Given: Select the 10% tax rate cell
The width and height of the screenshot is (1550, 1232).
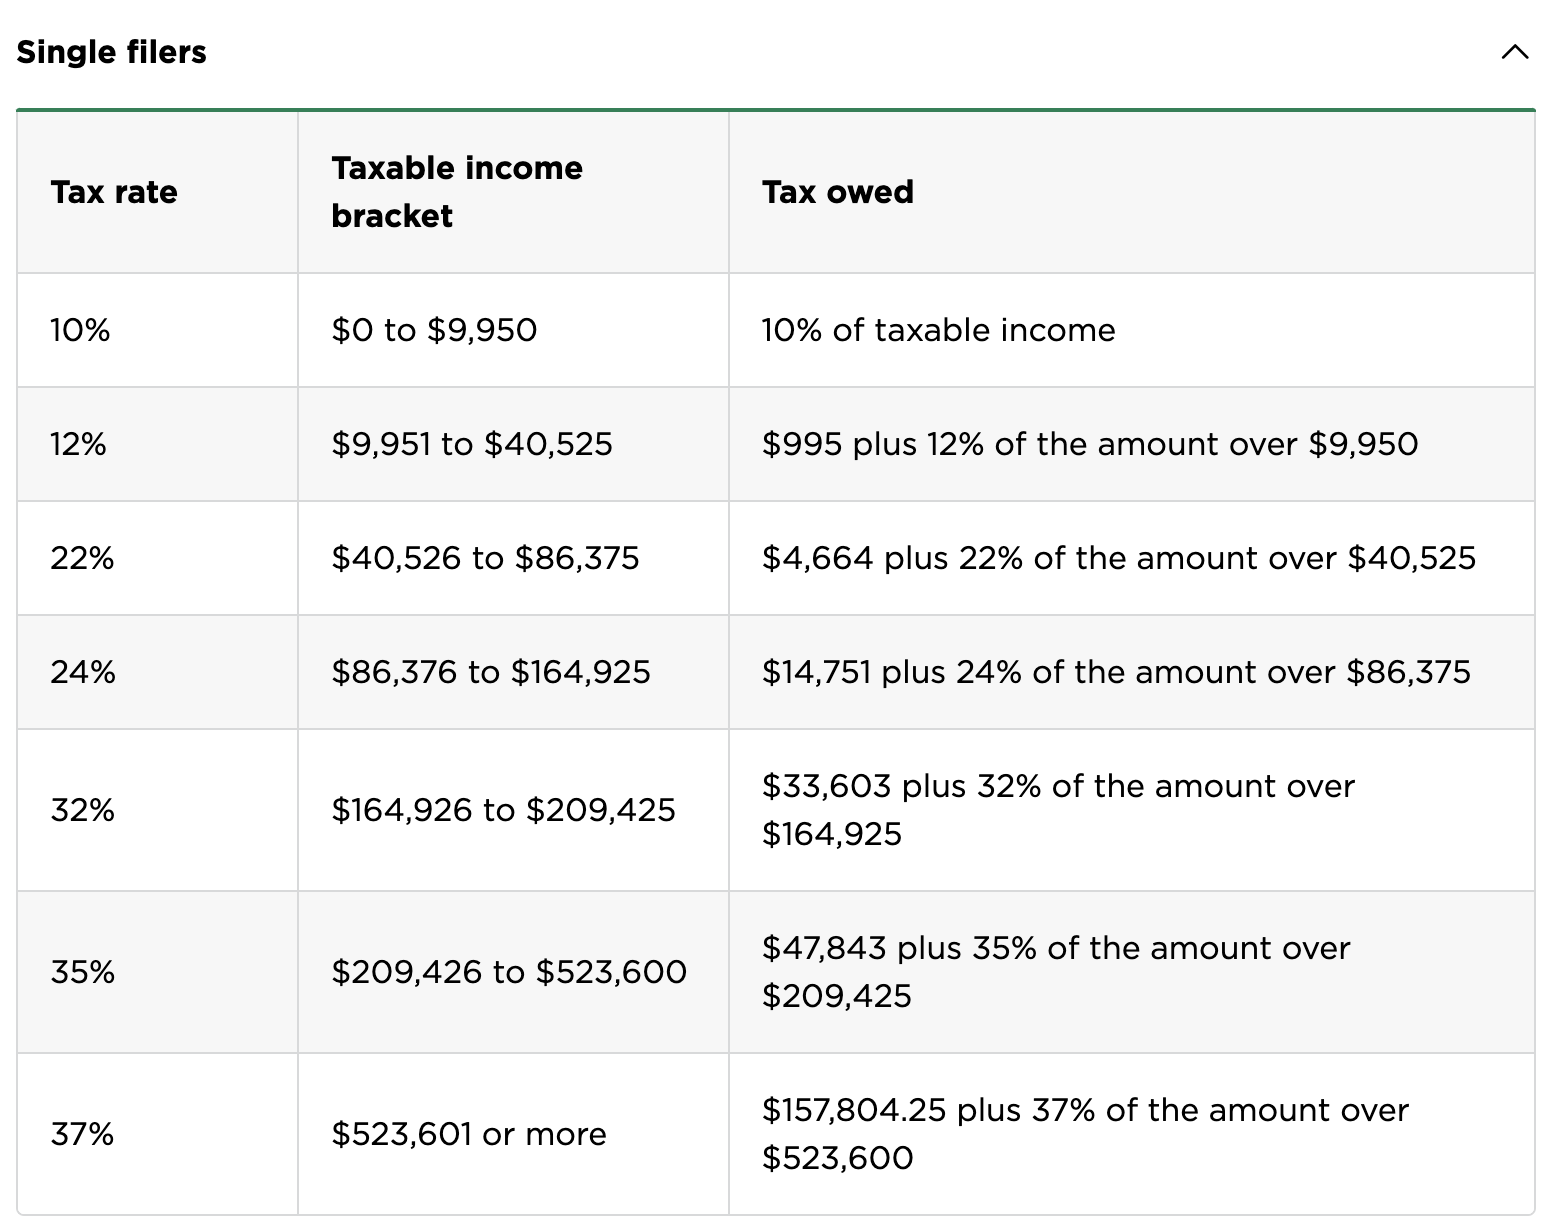Looking at the screenshot, I should pos(78,329).
